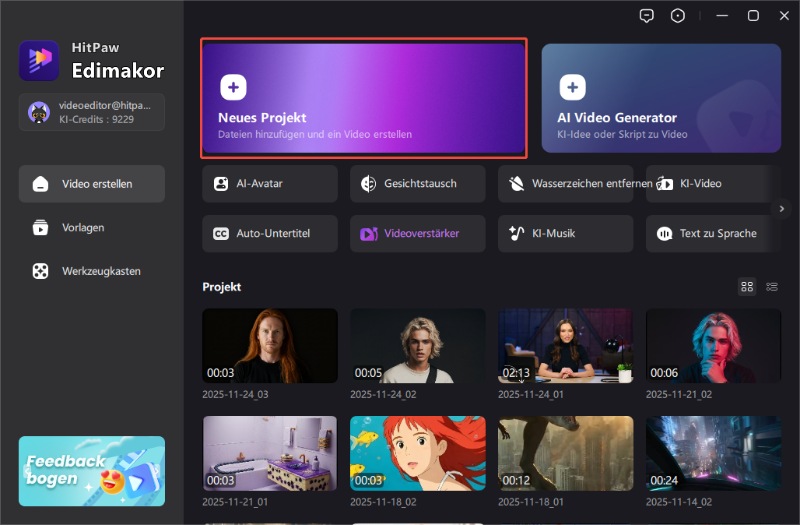Launch Text zu Sprache tool
The height and width of the screenshot is (525, 800).
coord(712,234)
